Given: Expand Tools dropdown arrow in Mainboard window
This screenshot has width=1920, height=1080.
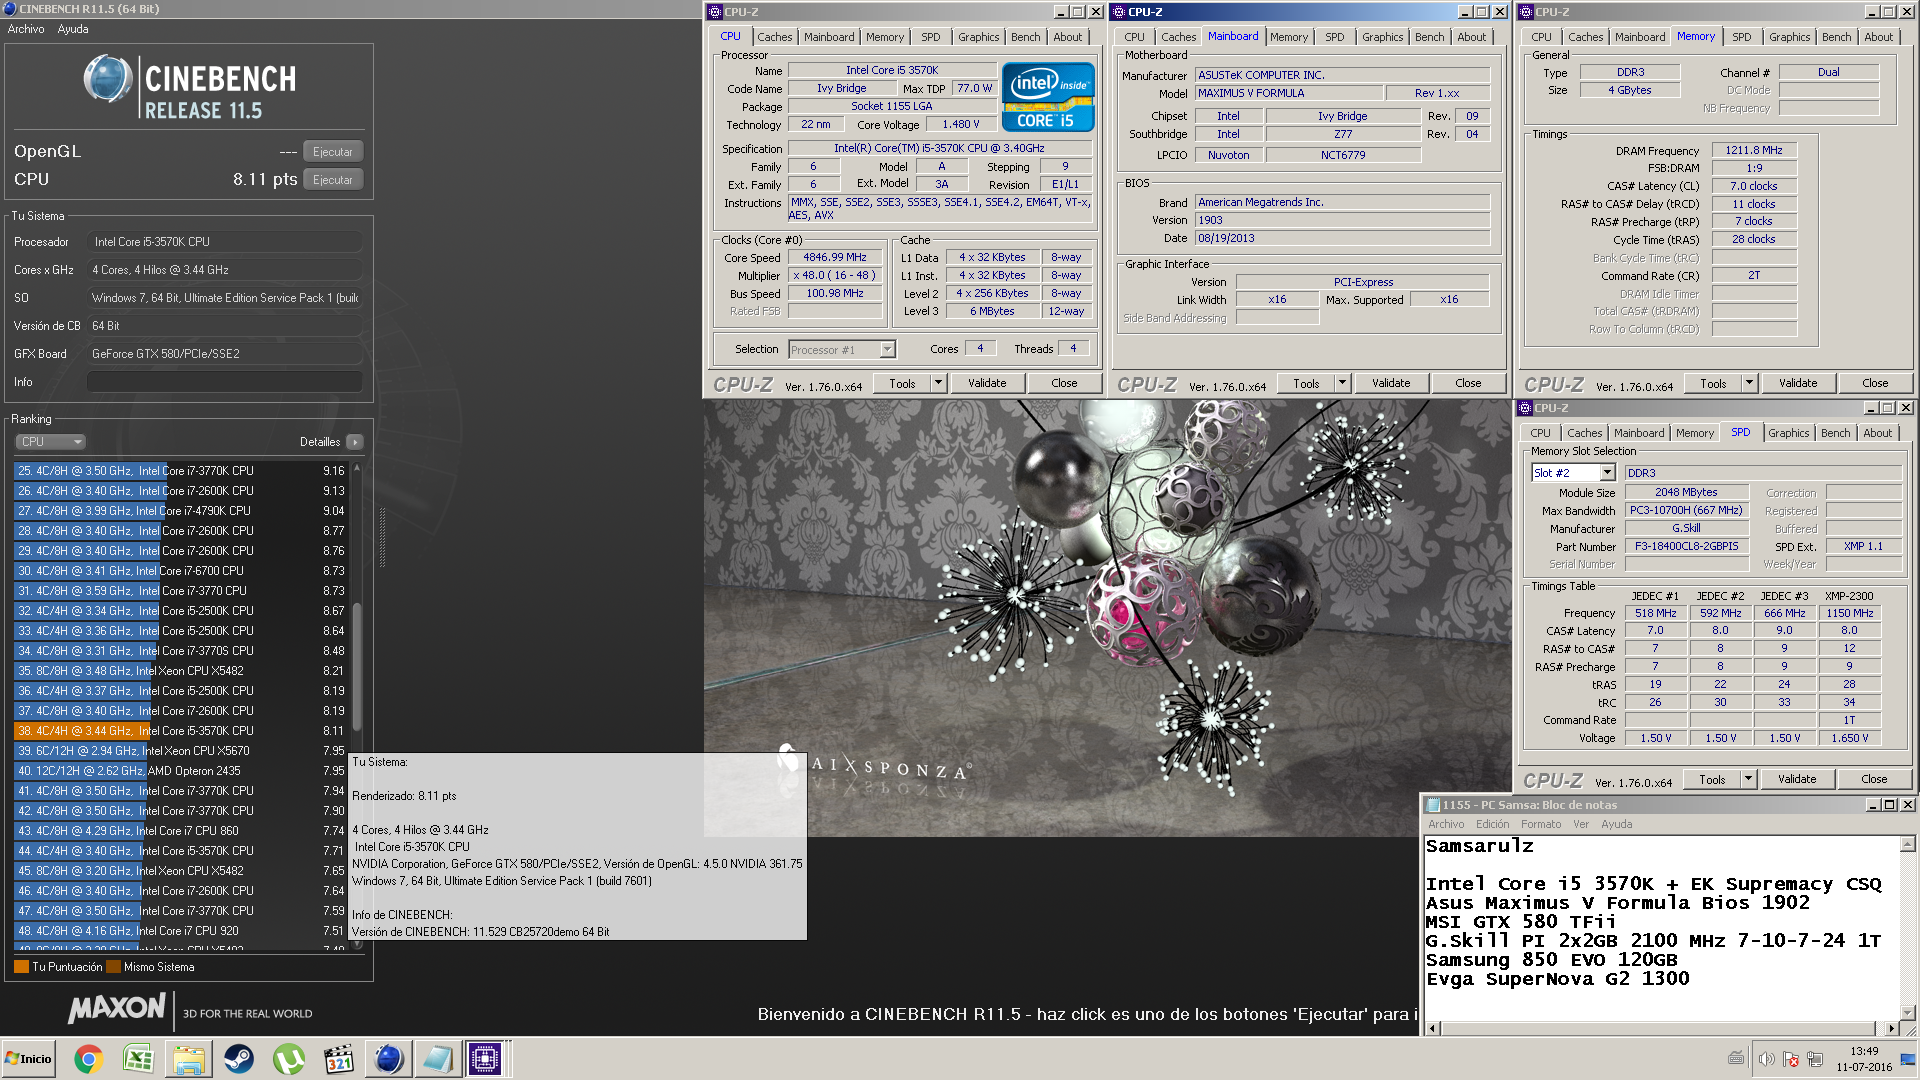Looking at the screenshot, I should 1342,383.
